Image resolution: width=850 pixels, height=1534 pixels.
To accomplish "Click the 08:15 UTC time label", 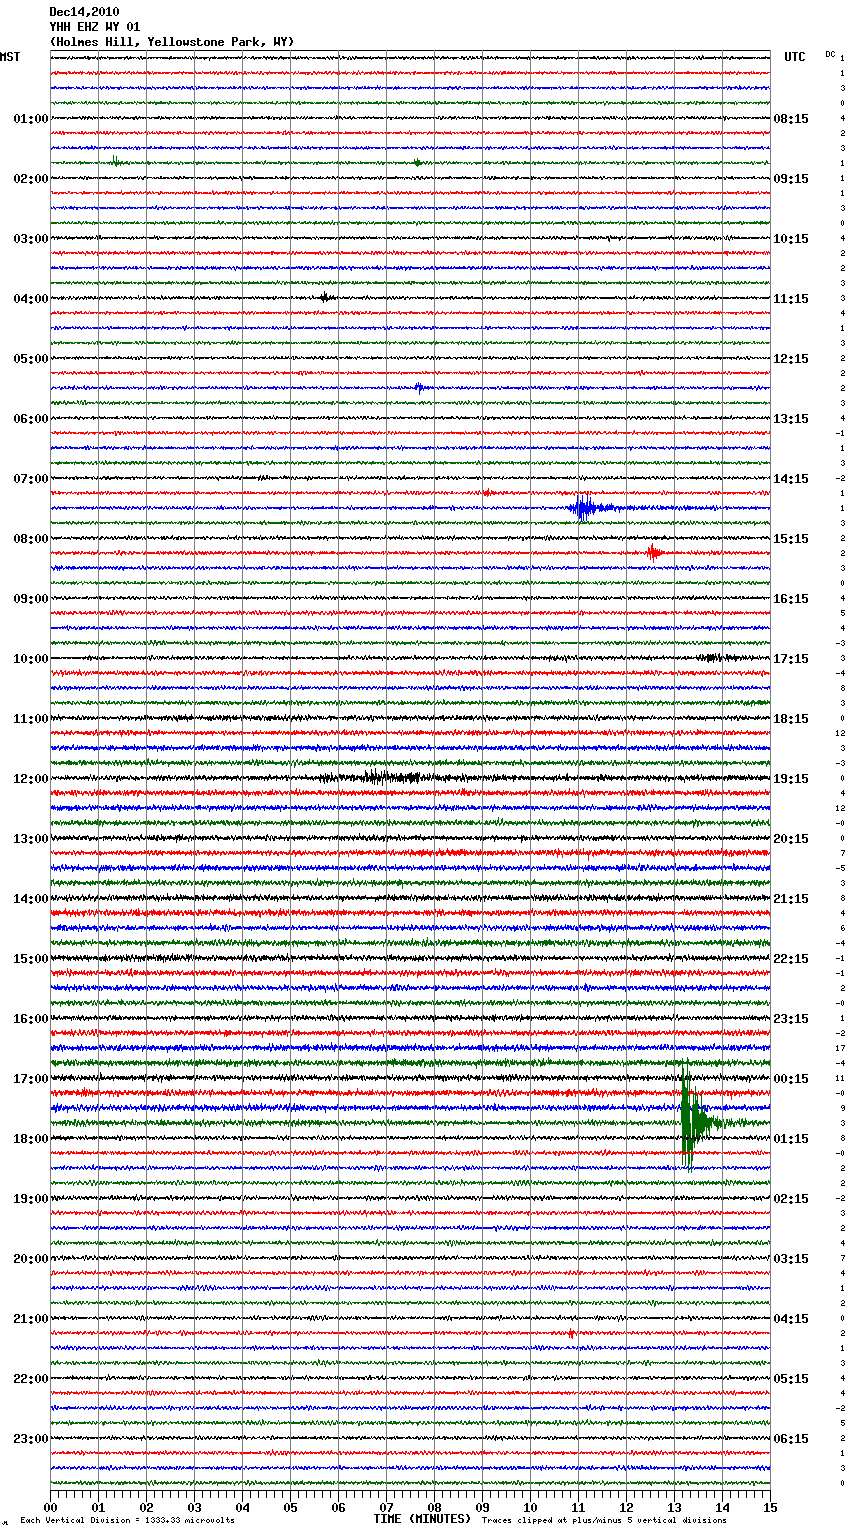I will (791, 119).
